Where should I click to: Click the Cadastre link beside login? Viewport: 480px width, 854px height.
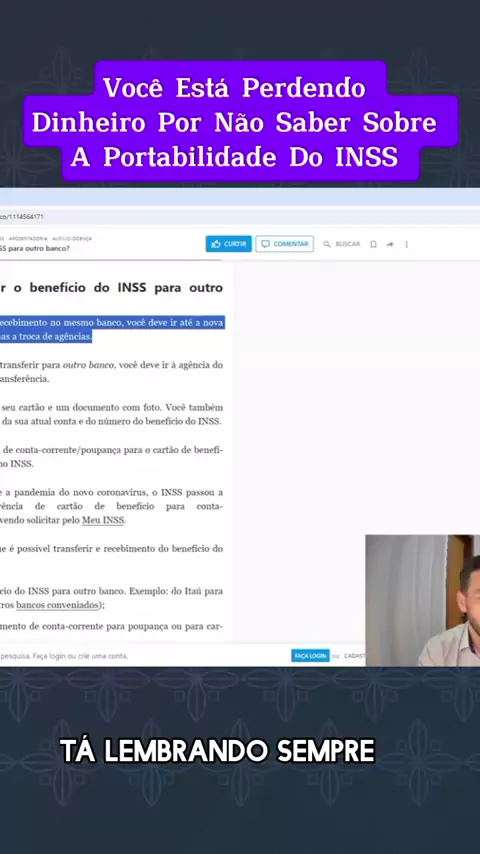(x=354, y=656)
